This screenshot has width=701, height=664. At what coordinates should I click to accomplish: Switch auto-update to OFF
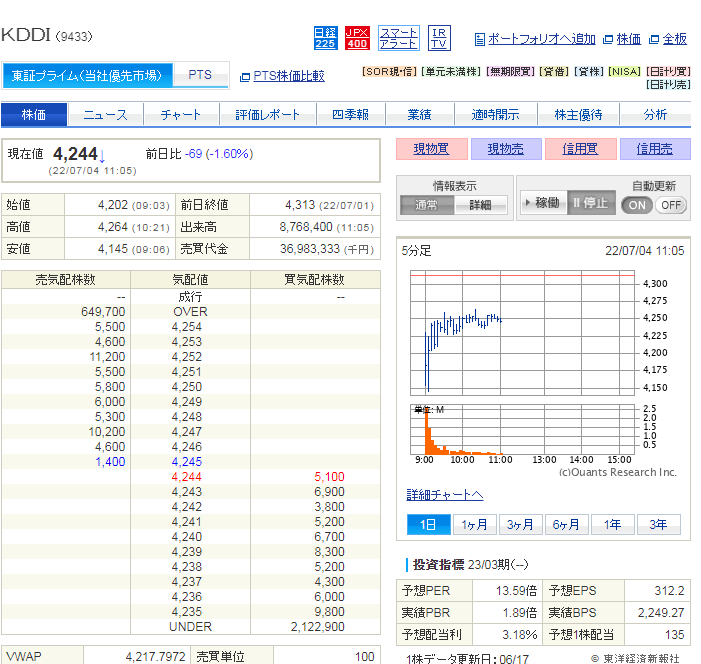click(671, 205)
